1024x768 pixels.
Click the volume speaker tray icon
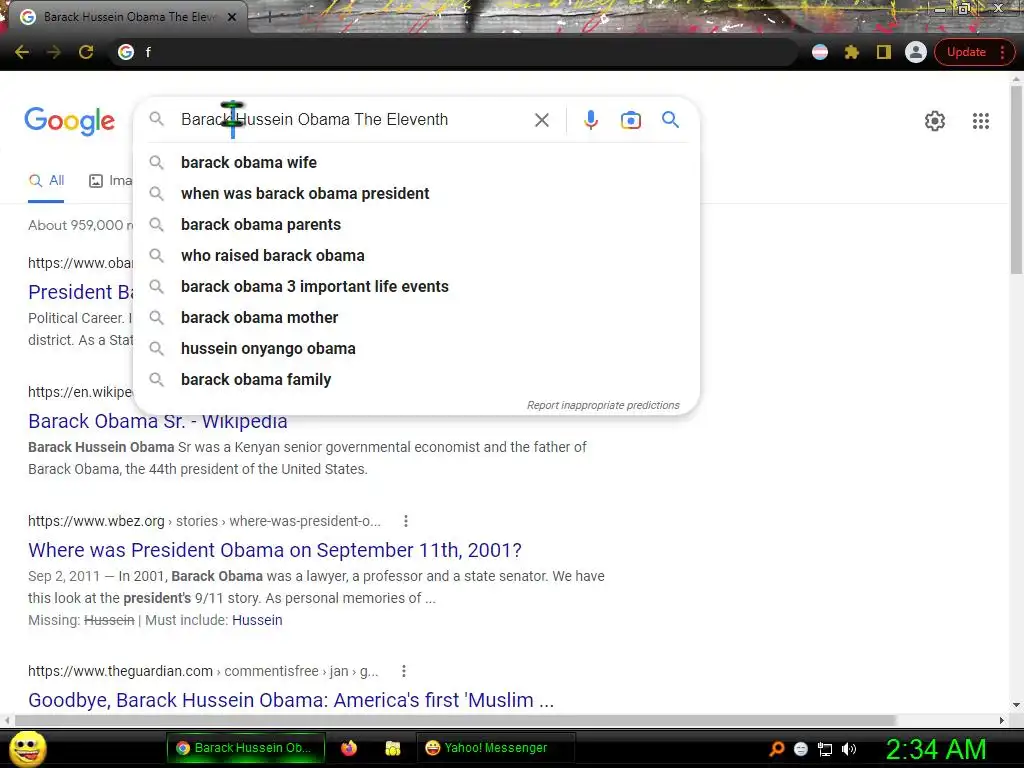[849, 749]
